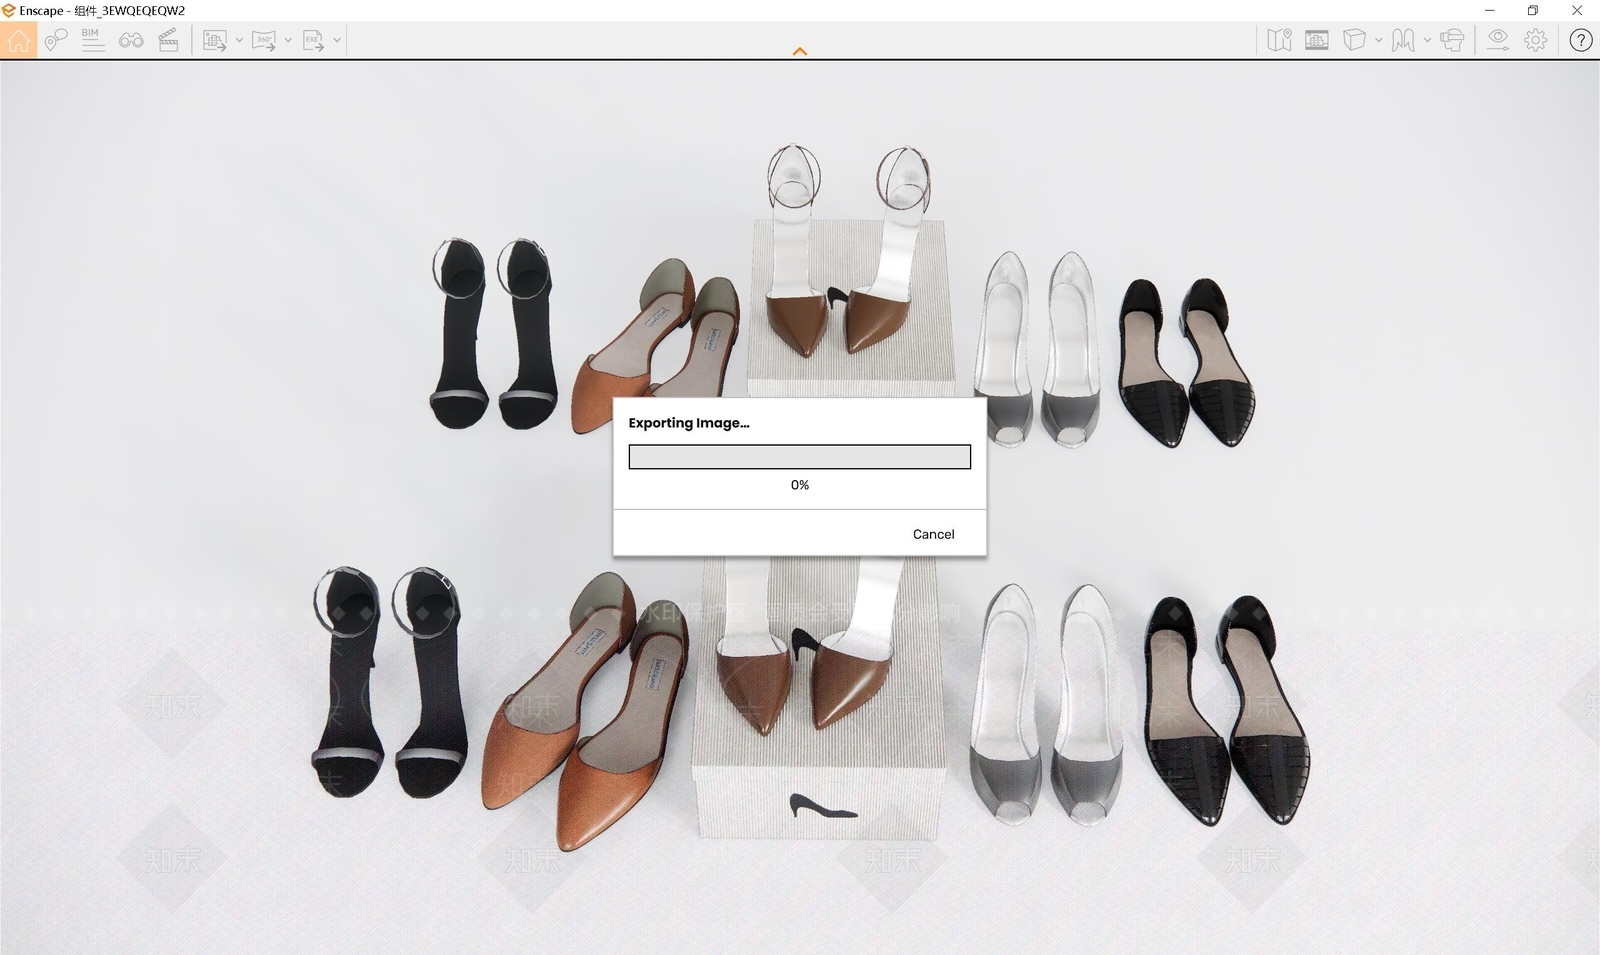The width and height of the screenshot is (1600, 955).
Task: Collapse the toolbar with orange chevron
Action: 800,51
